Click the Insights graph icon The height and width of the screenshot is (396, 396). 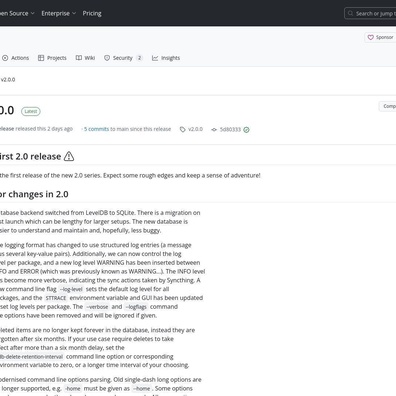coord(155,58)
